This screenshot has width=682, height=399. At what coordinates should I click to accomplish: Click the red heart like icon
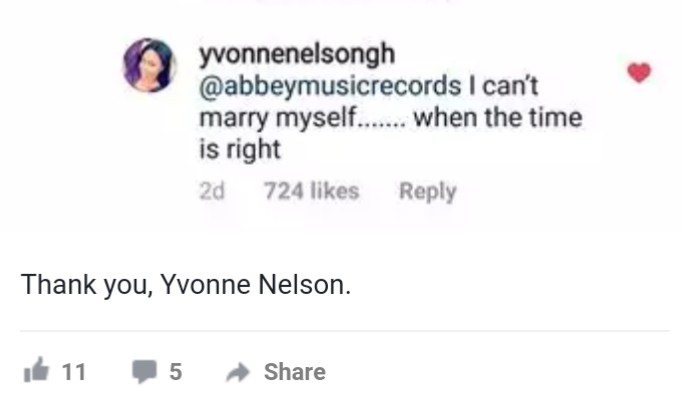click(x=639, y=72)
